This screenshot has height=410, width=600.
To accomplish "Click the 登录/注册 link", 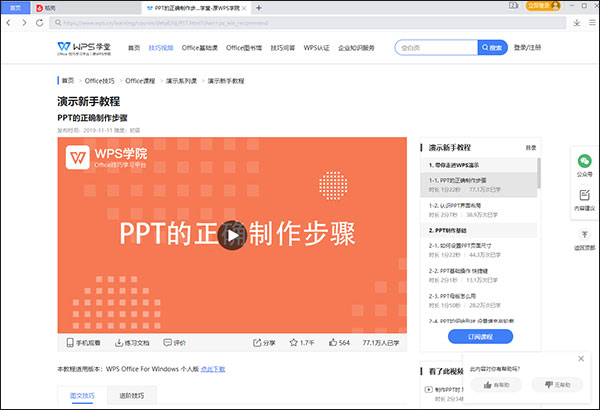I will click(x=527, y=47).
